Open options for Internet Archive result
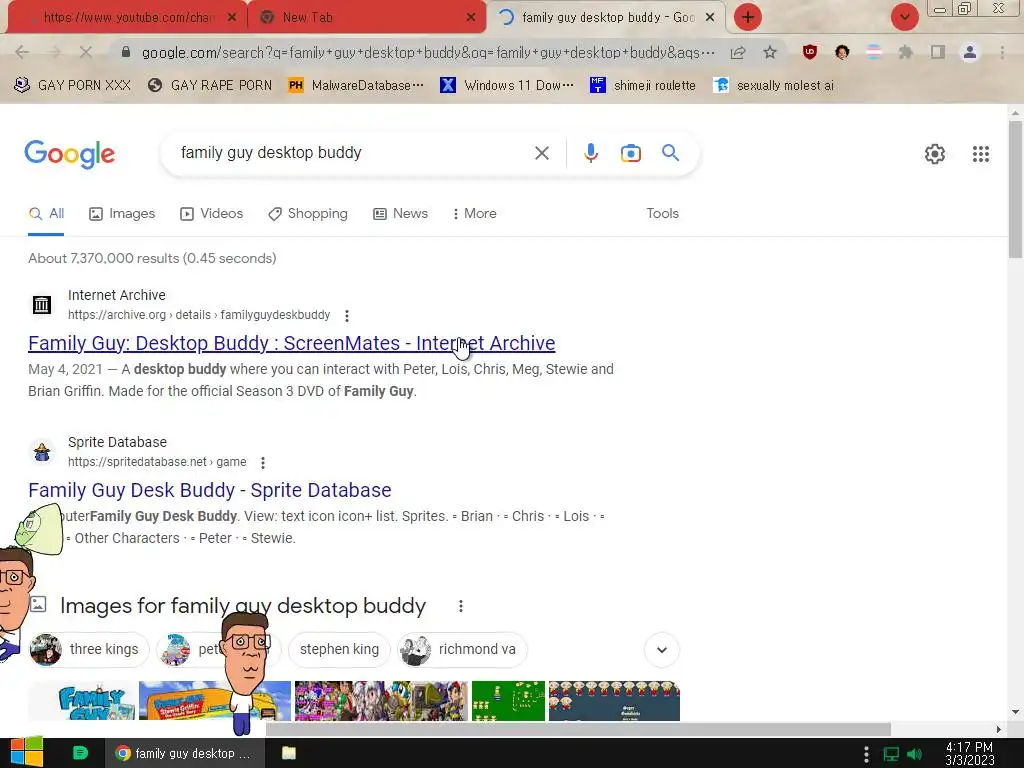 tap(347, 315)
